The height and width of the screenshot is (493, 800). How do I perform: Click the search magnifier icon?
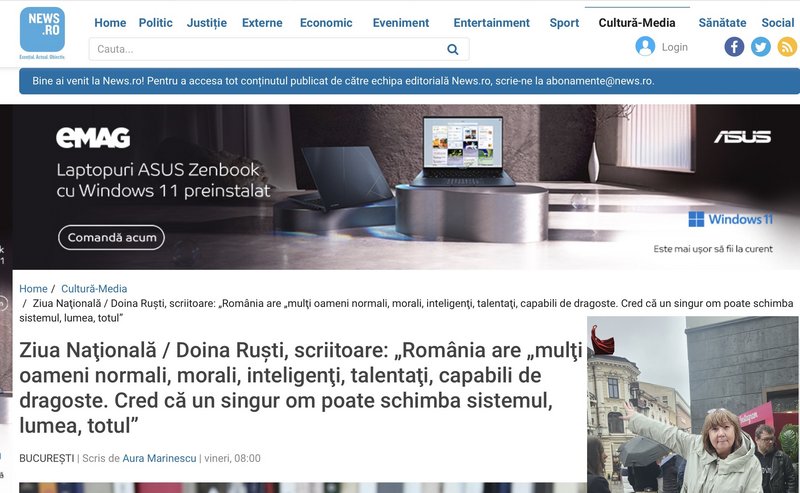click(x=453, y=50)
